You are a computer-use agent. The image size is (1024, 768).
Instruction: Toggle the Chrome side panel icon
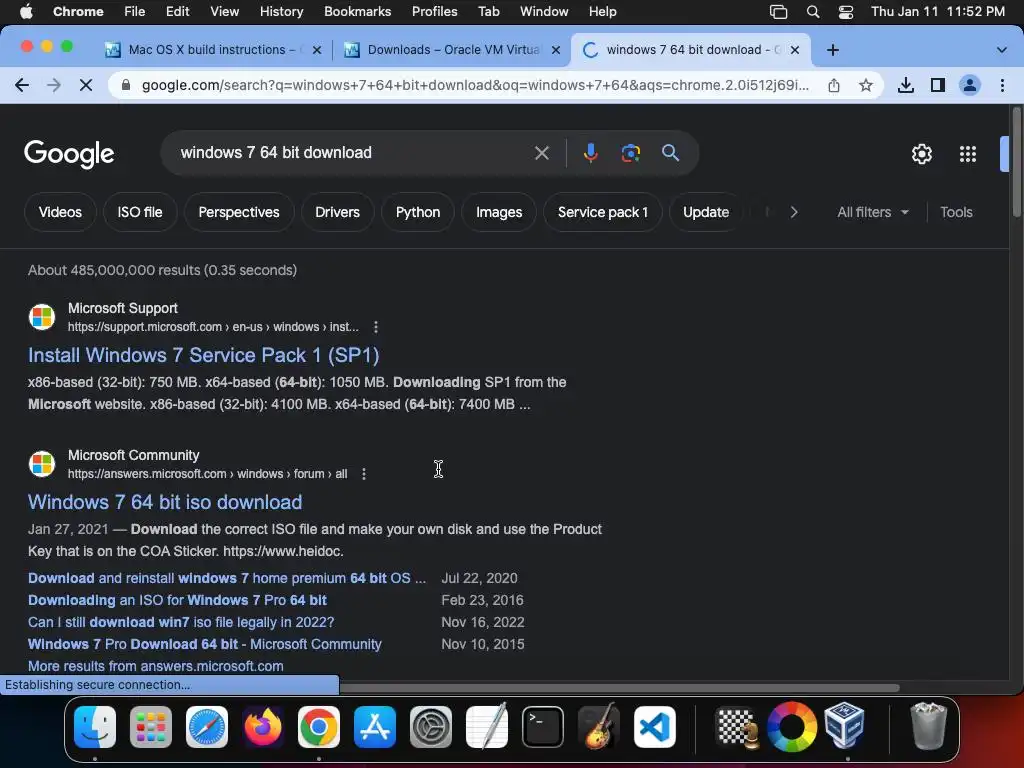tap(938, 85)
